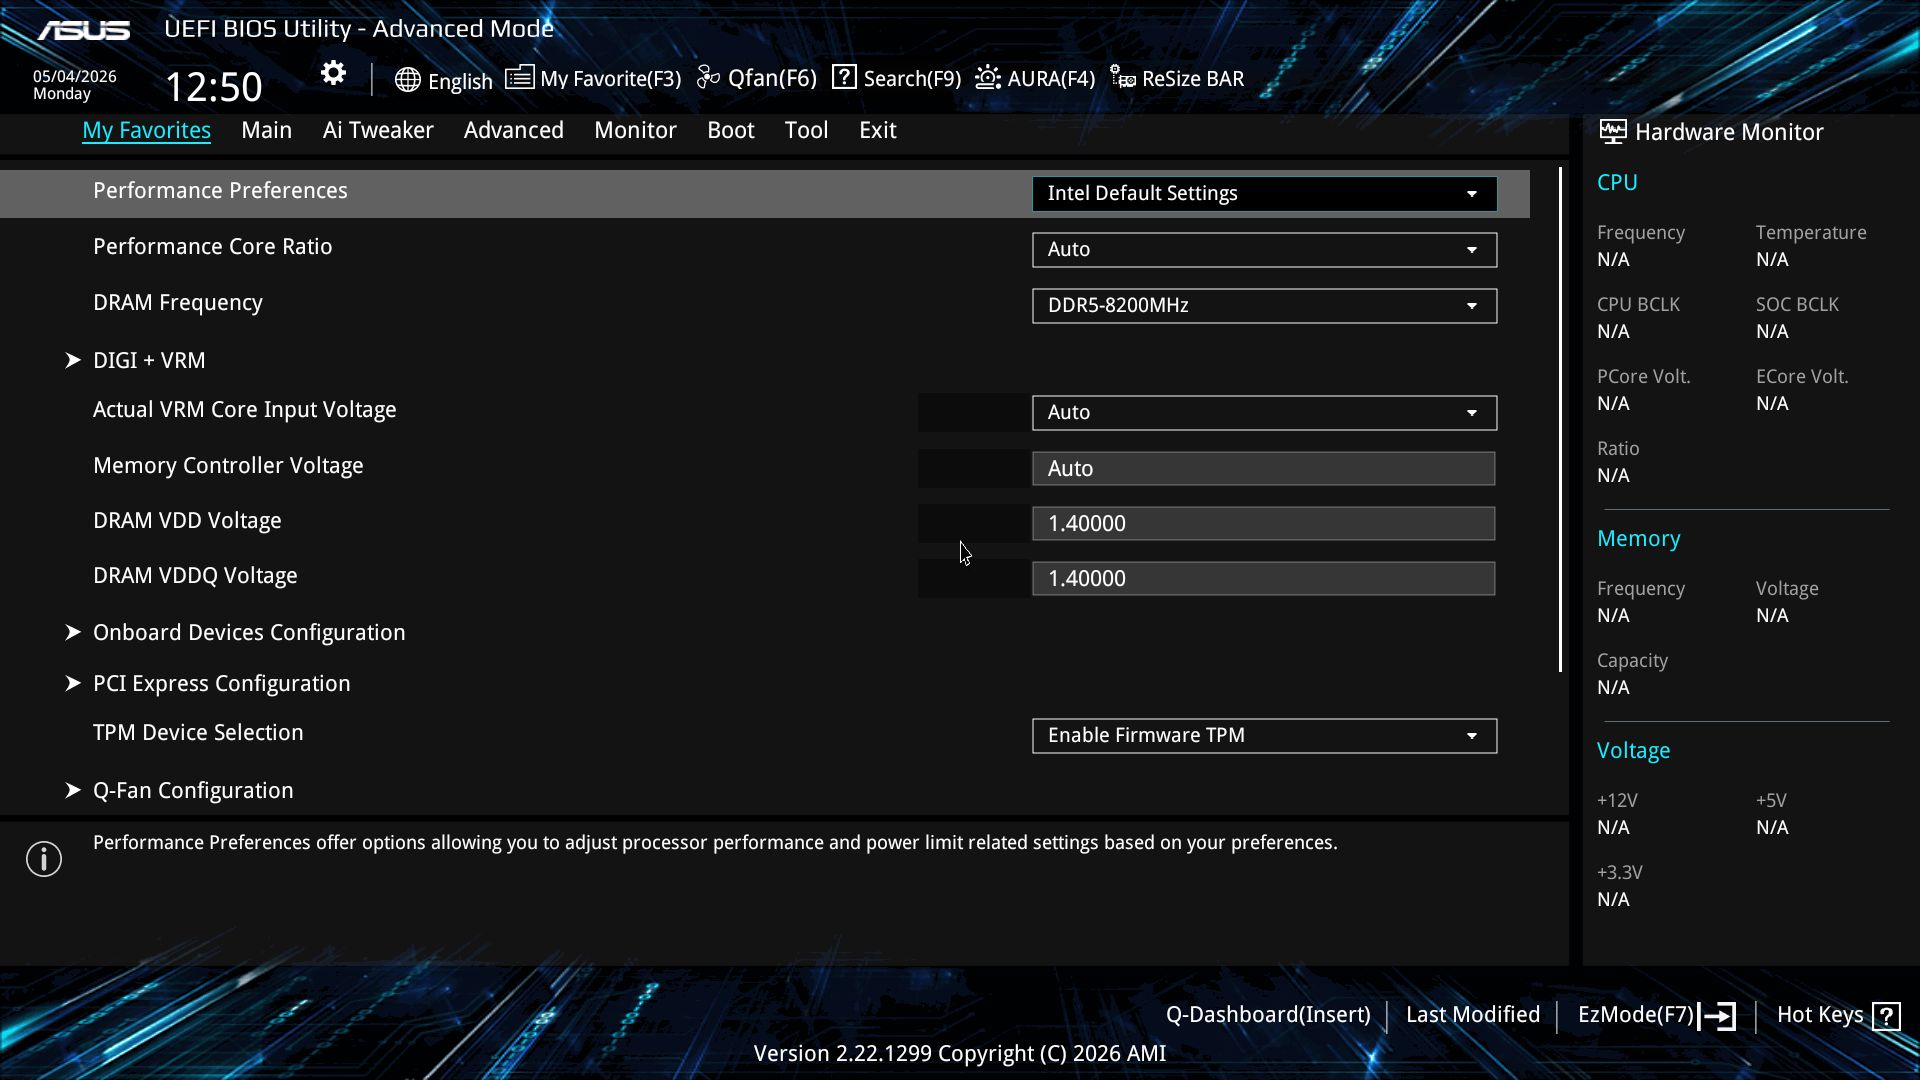
Task: Click the Voltage section heading
Action: (x=1633, y=751)
